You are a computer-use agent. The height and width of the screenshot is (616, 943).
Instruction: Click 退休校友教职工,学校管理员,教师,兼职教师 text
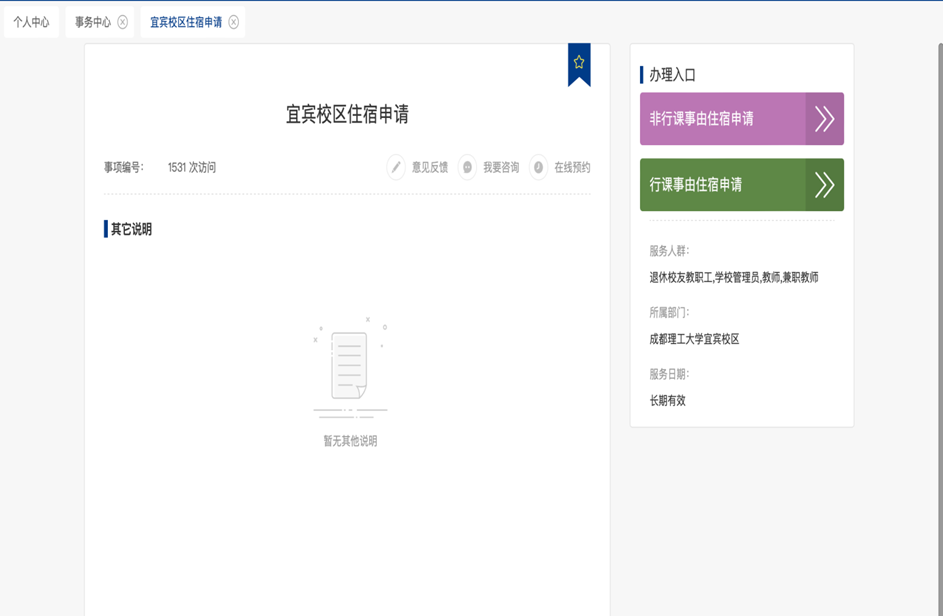(x=734, y=277)
